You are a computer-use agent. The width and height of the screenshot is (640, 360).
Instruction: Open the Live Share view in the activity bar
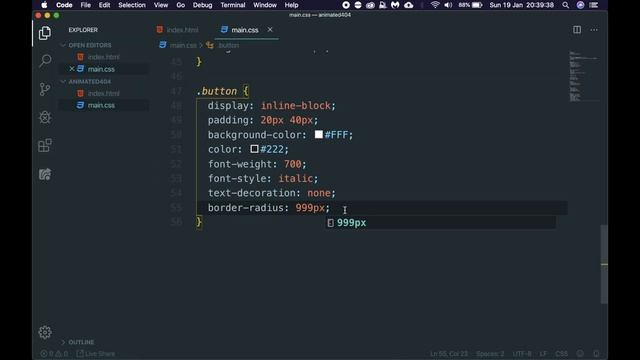[45, 174]
